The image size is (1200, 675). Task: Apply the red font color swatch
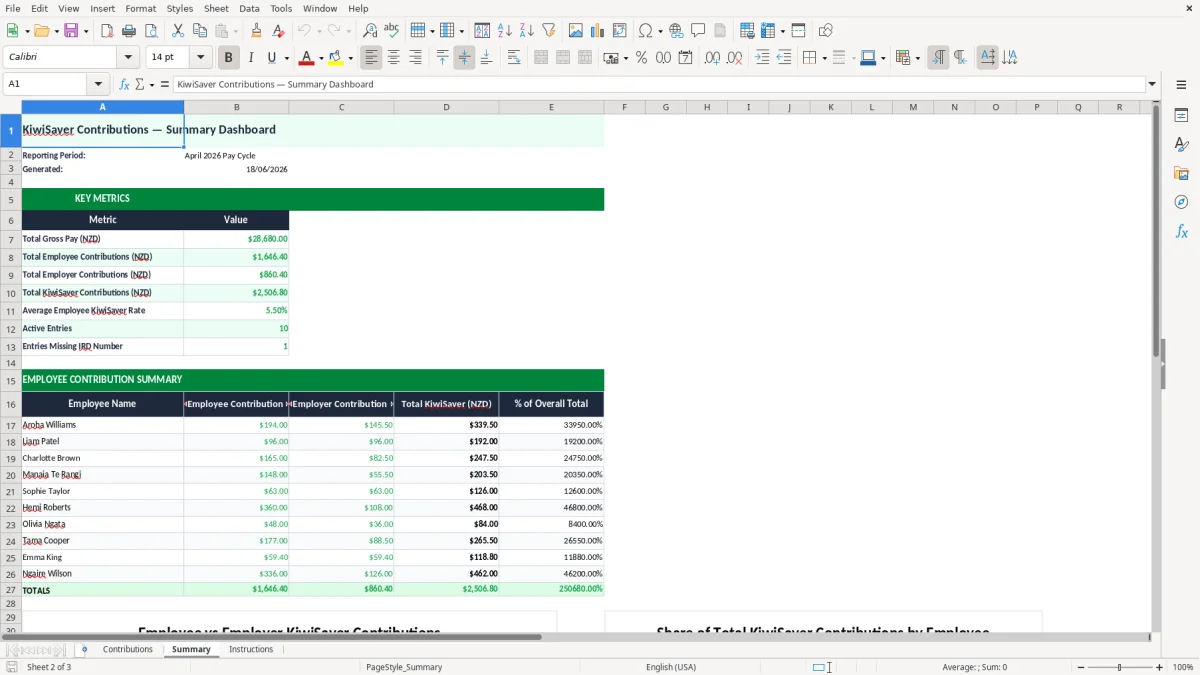click(307, 58)
